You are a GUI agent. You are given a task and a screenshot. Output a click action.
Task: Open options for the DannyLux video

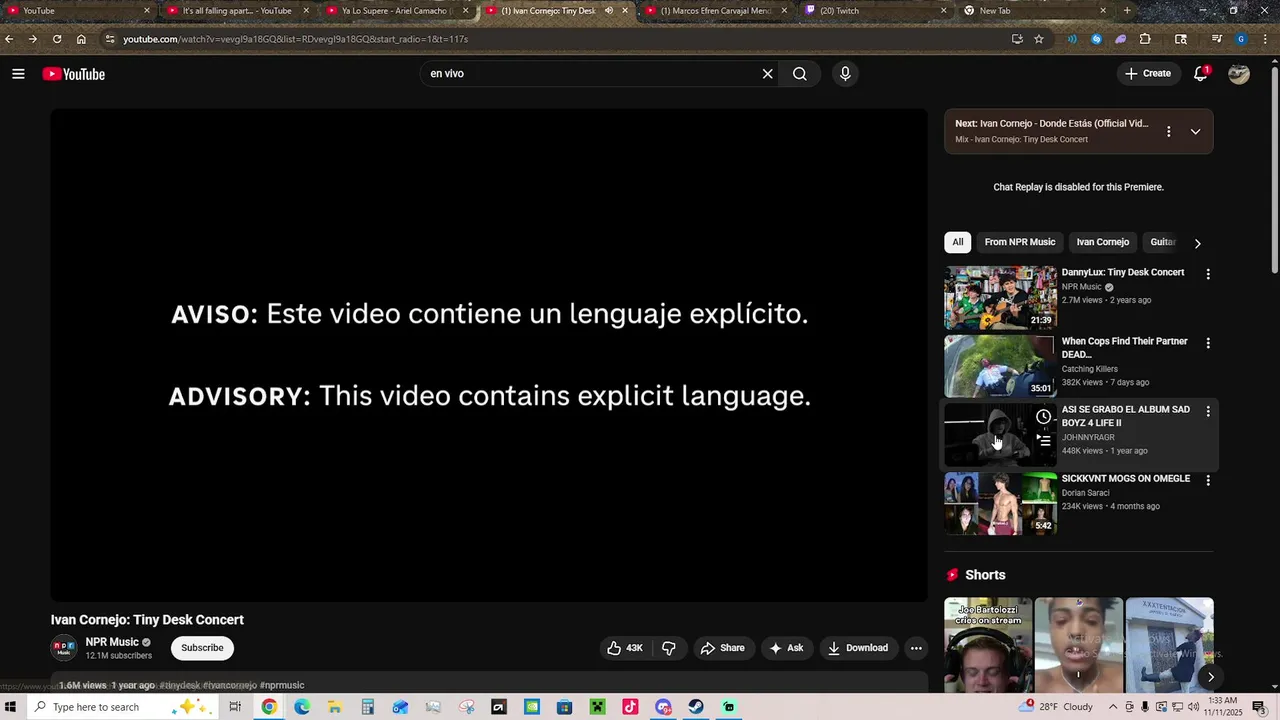pyautogui.click(x=1208, y=274)
